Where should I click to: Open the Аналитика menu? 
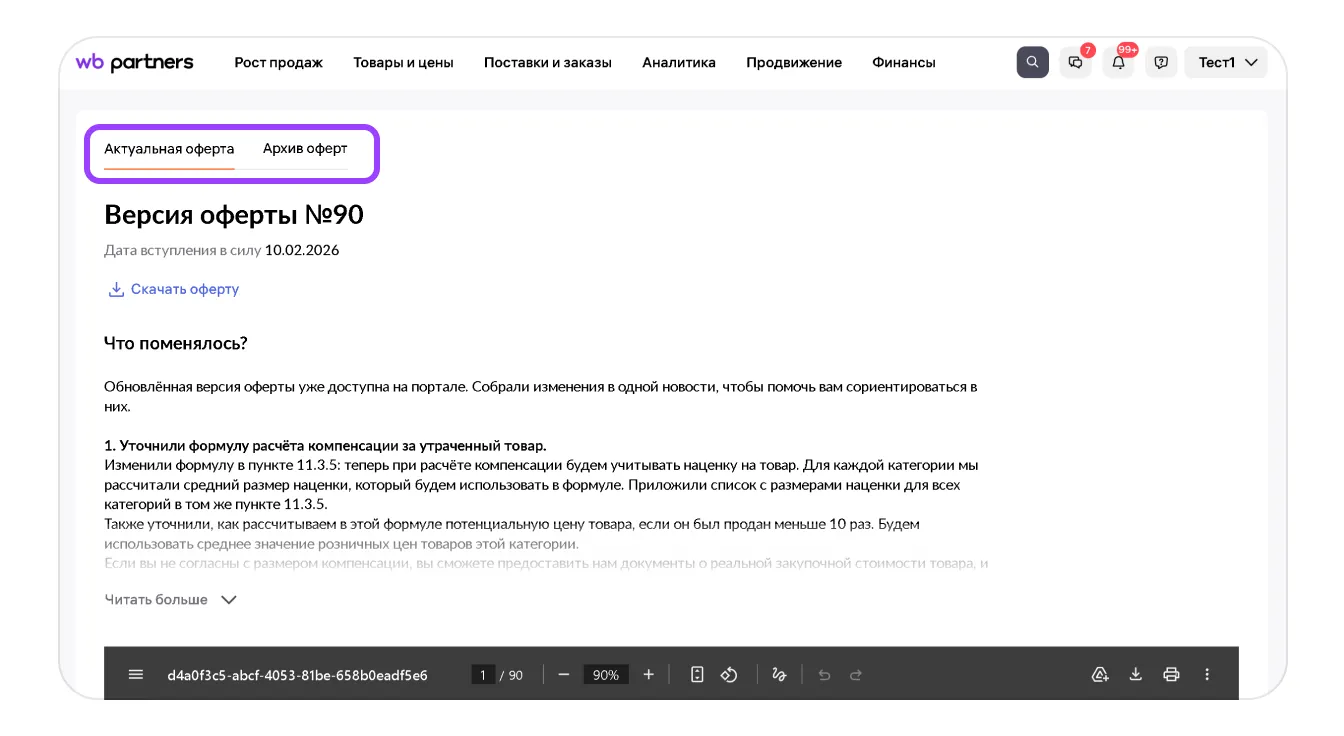point(679,62)
